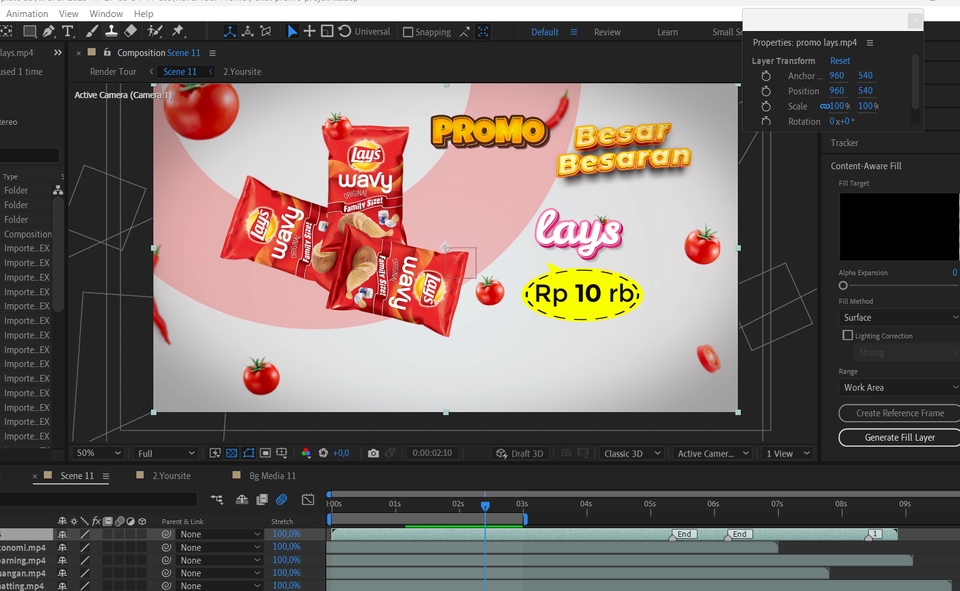Open the Help menu
This screenshot has width=960, height=591.
click(x=143, y=13)
